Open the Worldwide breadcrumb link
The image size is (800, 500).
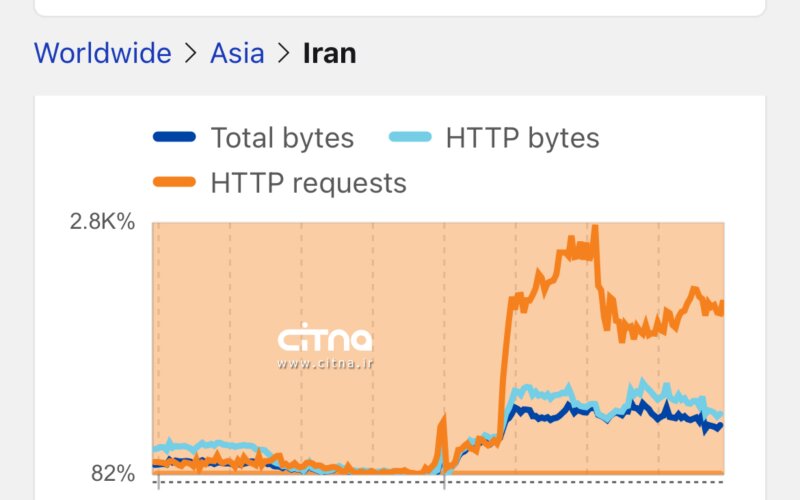point(103,53)
